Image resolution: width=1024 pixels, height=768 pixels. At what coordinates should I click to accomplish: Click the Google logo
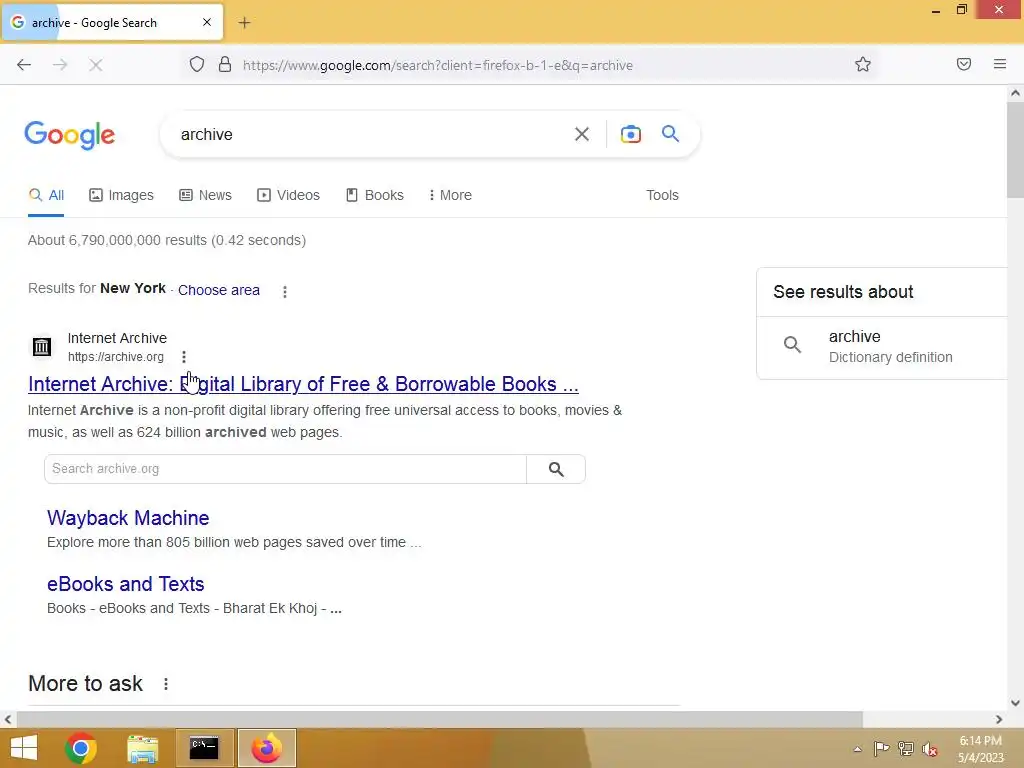pos(70,135)
